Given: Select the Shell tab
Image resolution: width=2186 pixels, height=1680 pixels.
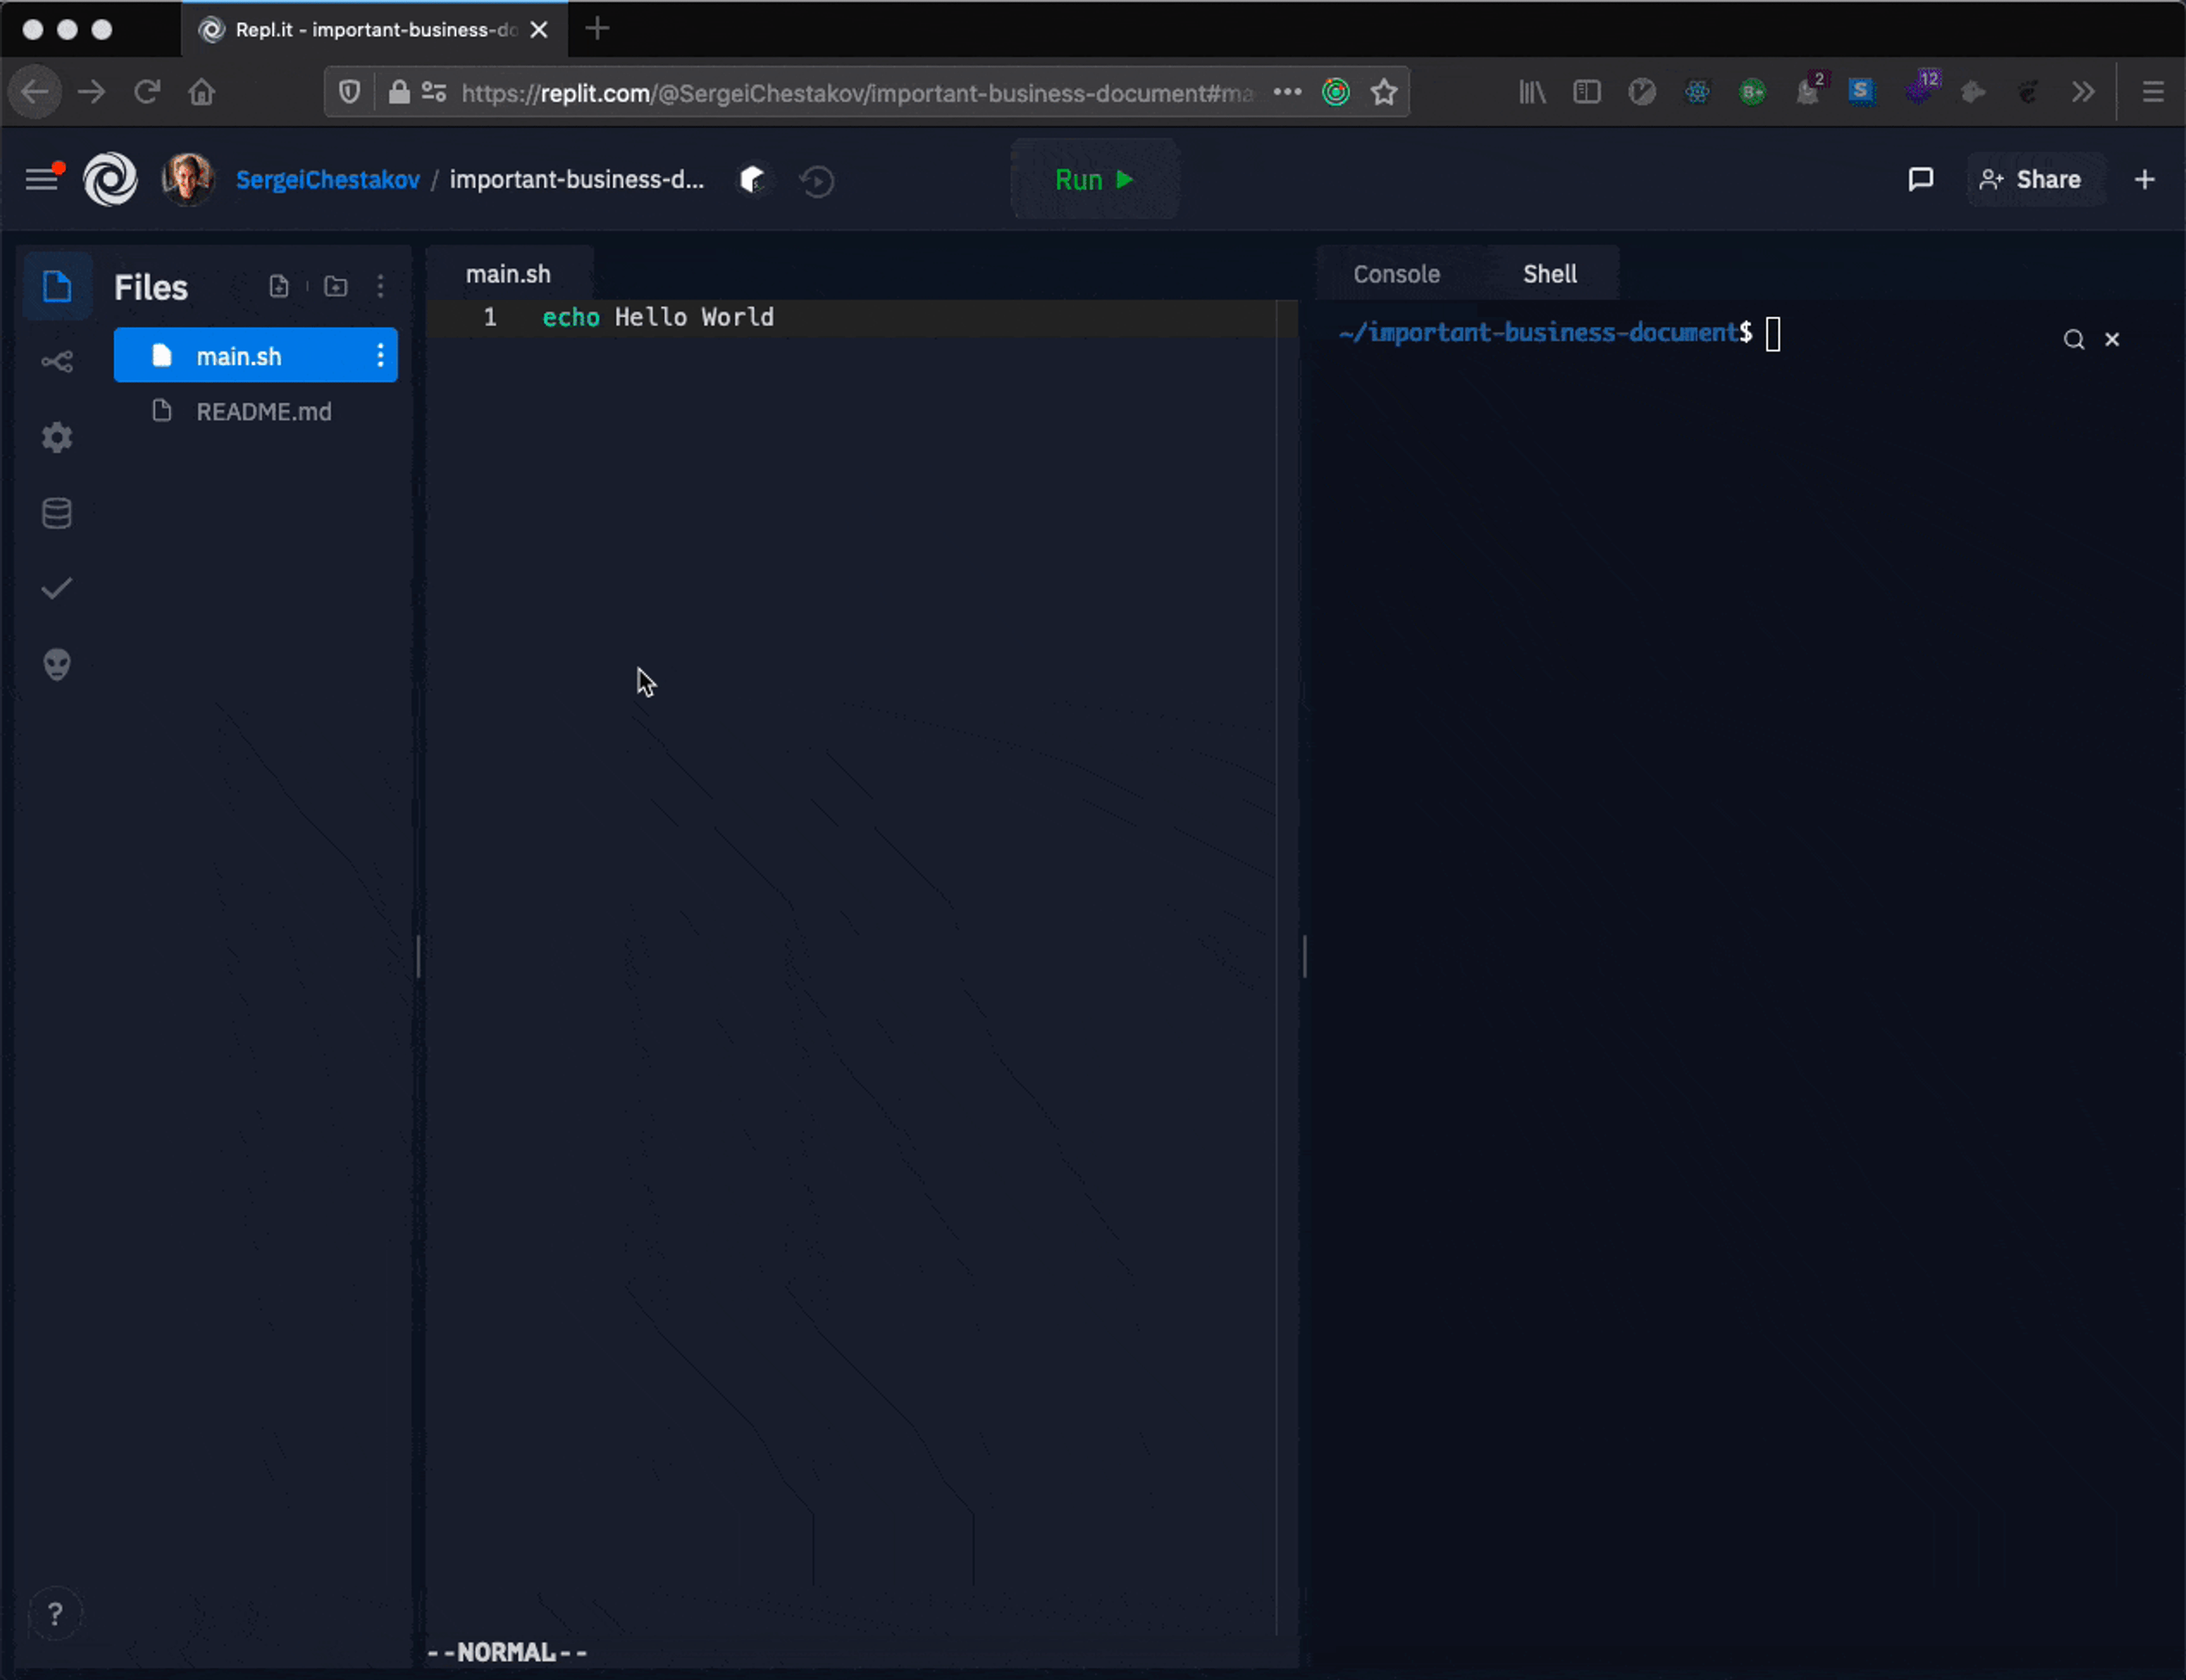Looking at the screenshot, I should pos(1549,274).
